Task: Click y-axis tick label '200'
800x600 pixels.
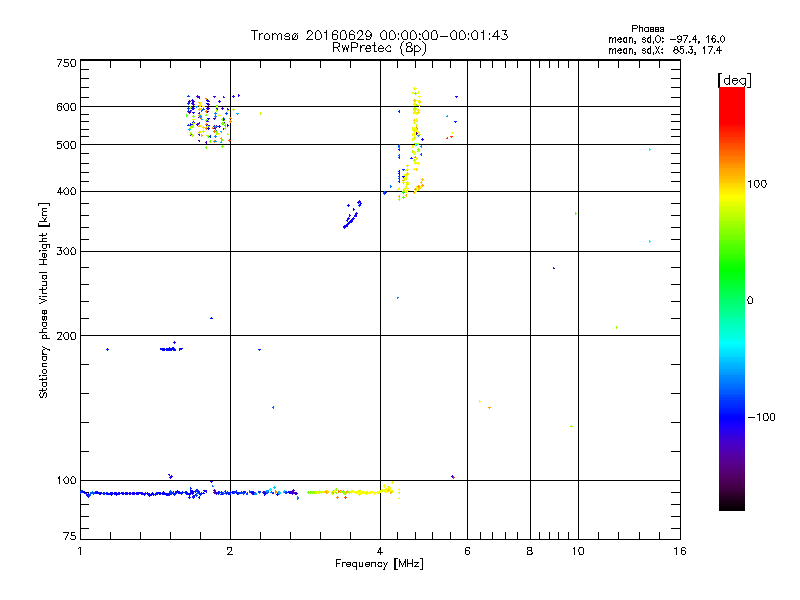Action: pyautogui.click(x=66, y=336)
